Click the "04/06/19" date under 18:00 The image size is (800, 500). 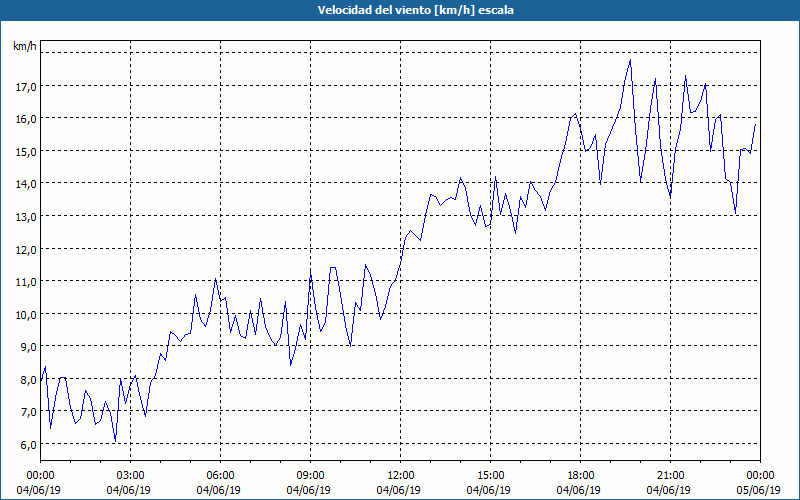[x=579, y=490]
